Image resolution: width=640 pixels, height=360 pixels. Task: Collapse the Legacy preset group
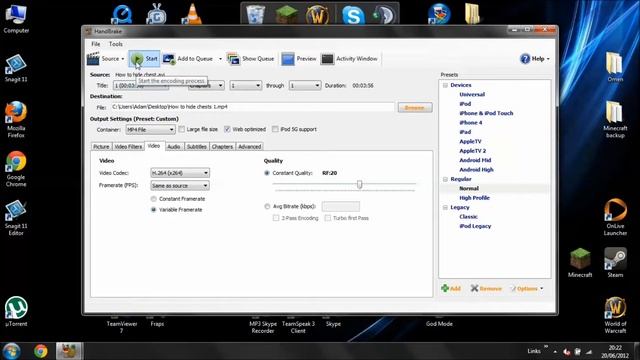(x=445, y=207)
